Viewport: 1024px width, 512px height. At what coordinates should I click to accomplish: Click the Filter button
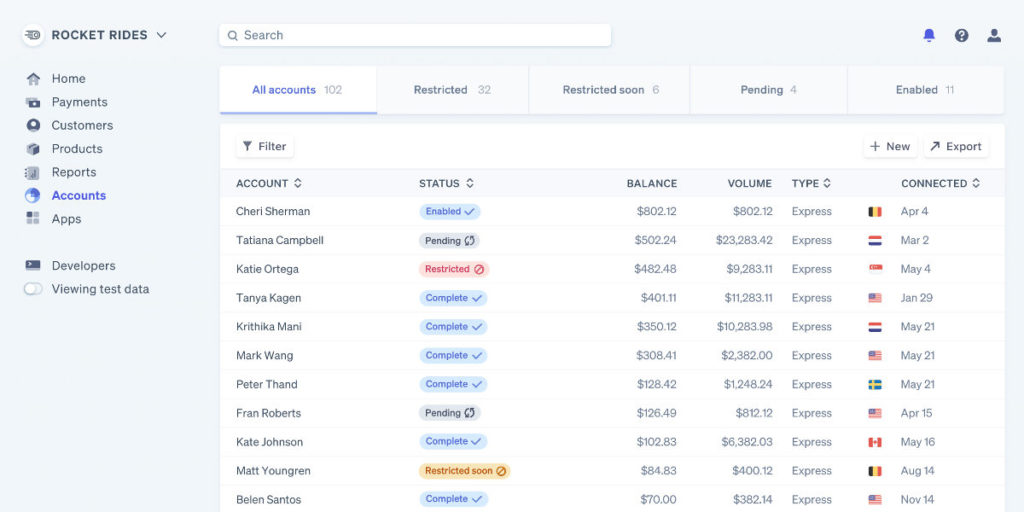click(265, 147)
